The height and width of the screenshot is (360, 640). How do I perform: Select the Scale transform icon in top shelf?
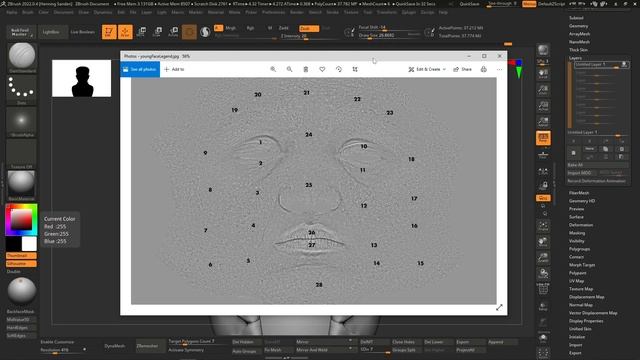[x=158, y=32]
